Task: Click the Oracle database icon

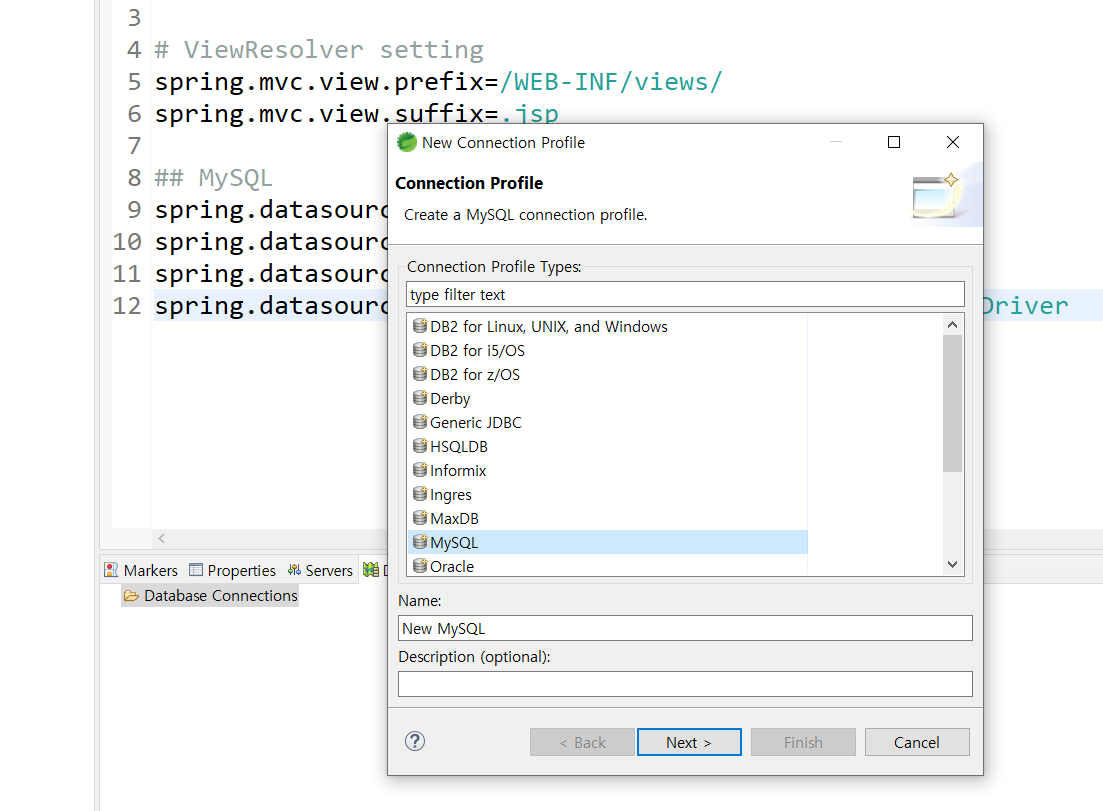Action: point(420,566)
